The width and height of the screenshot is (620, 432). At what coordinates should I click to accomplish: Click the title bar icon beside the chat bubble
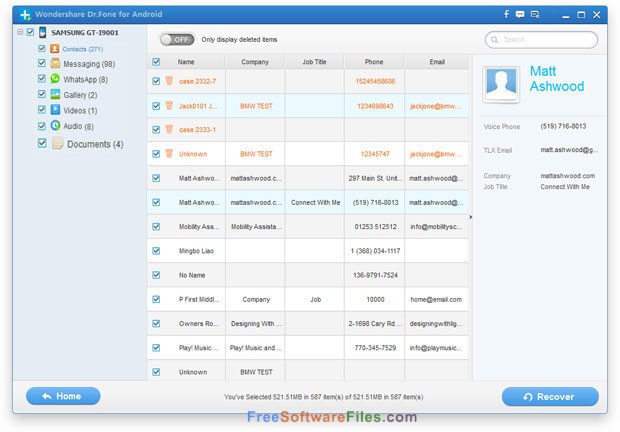[x=535, y=15]
